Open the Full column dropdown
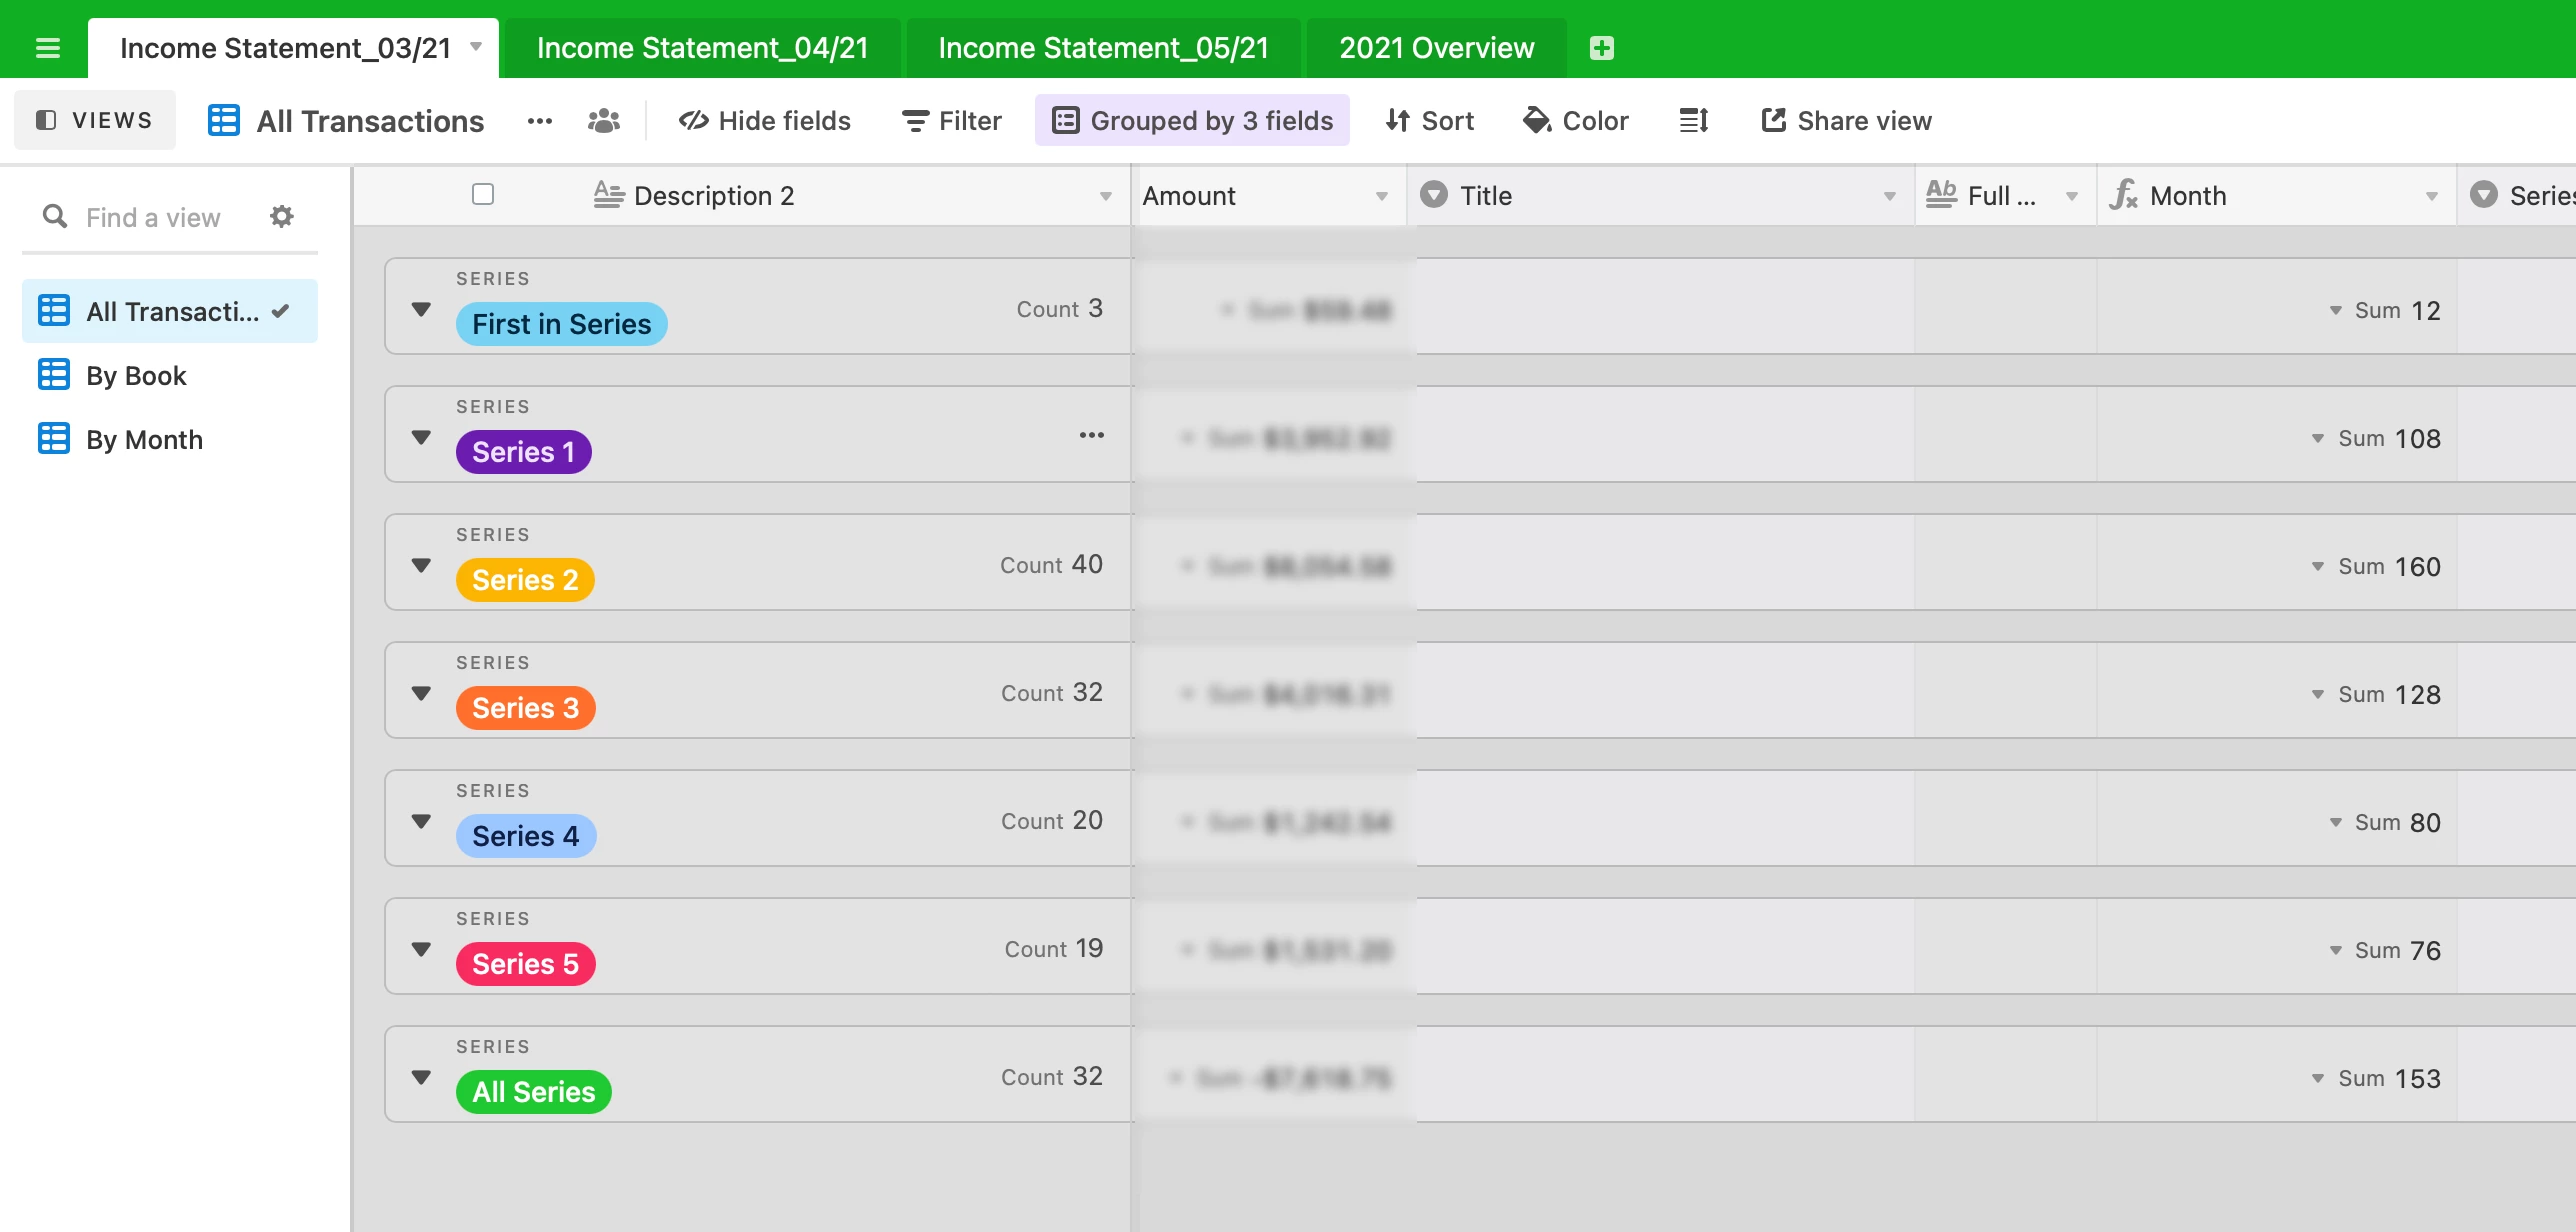Screen dimensions: 2576x1232 (x=2071, y=196)
